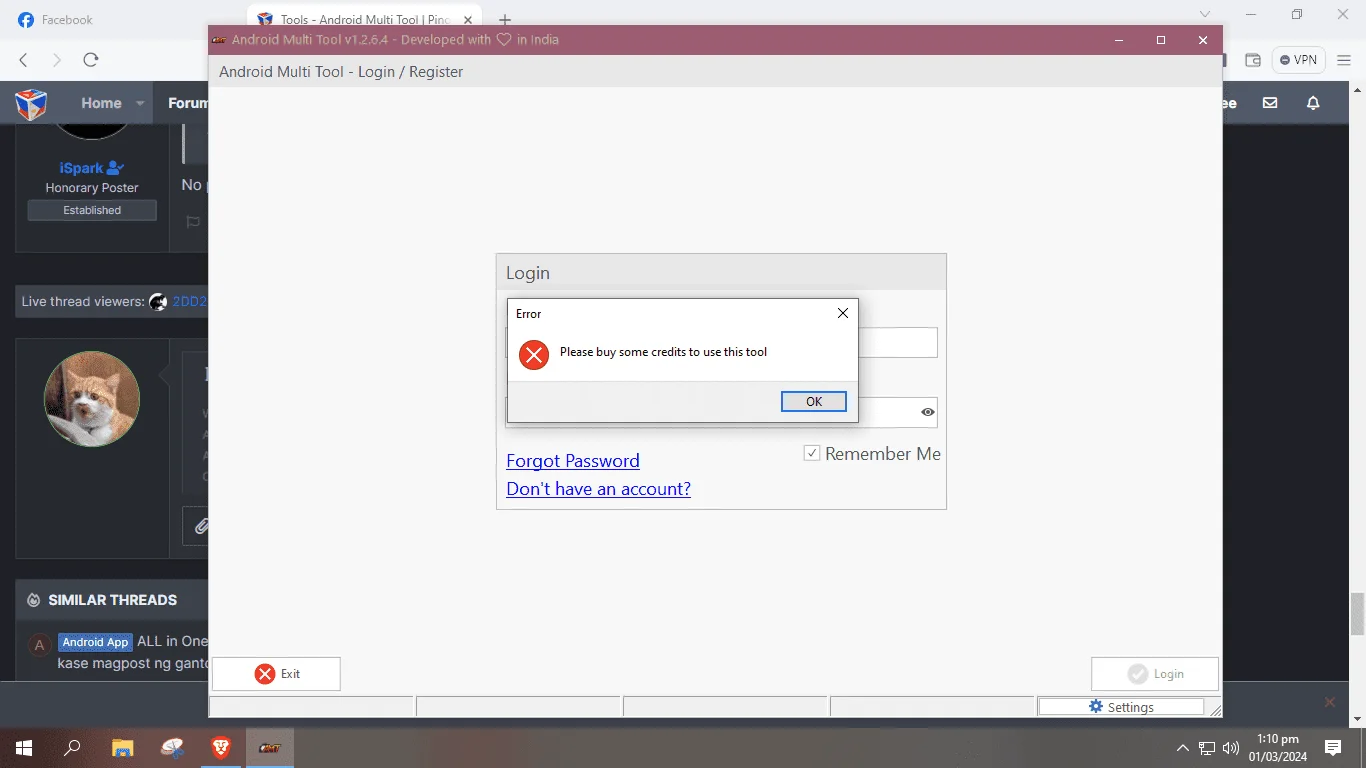Click the SIMILAR THREADS flame icon
The image size is (1366, 768).
[x=33, y=600]
